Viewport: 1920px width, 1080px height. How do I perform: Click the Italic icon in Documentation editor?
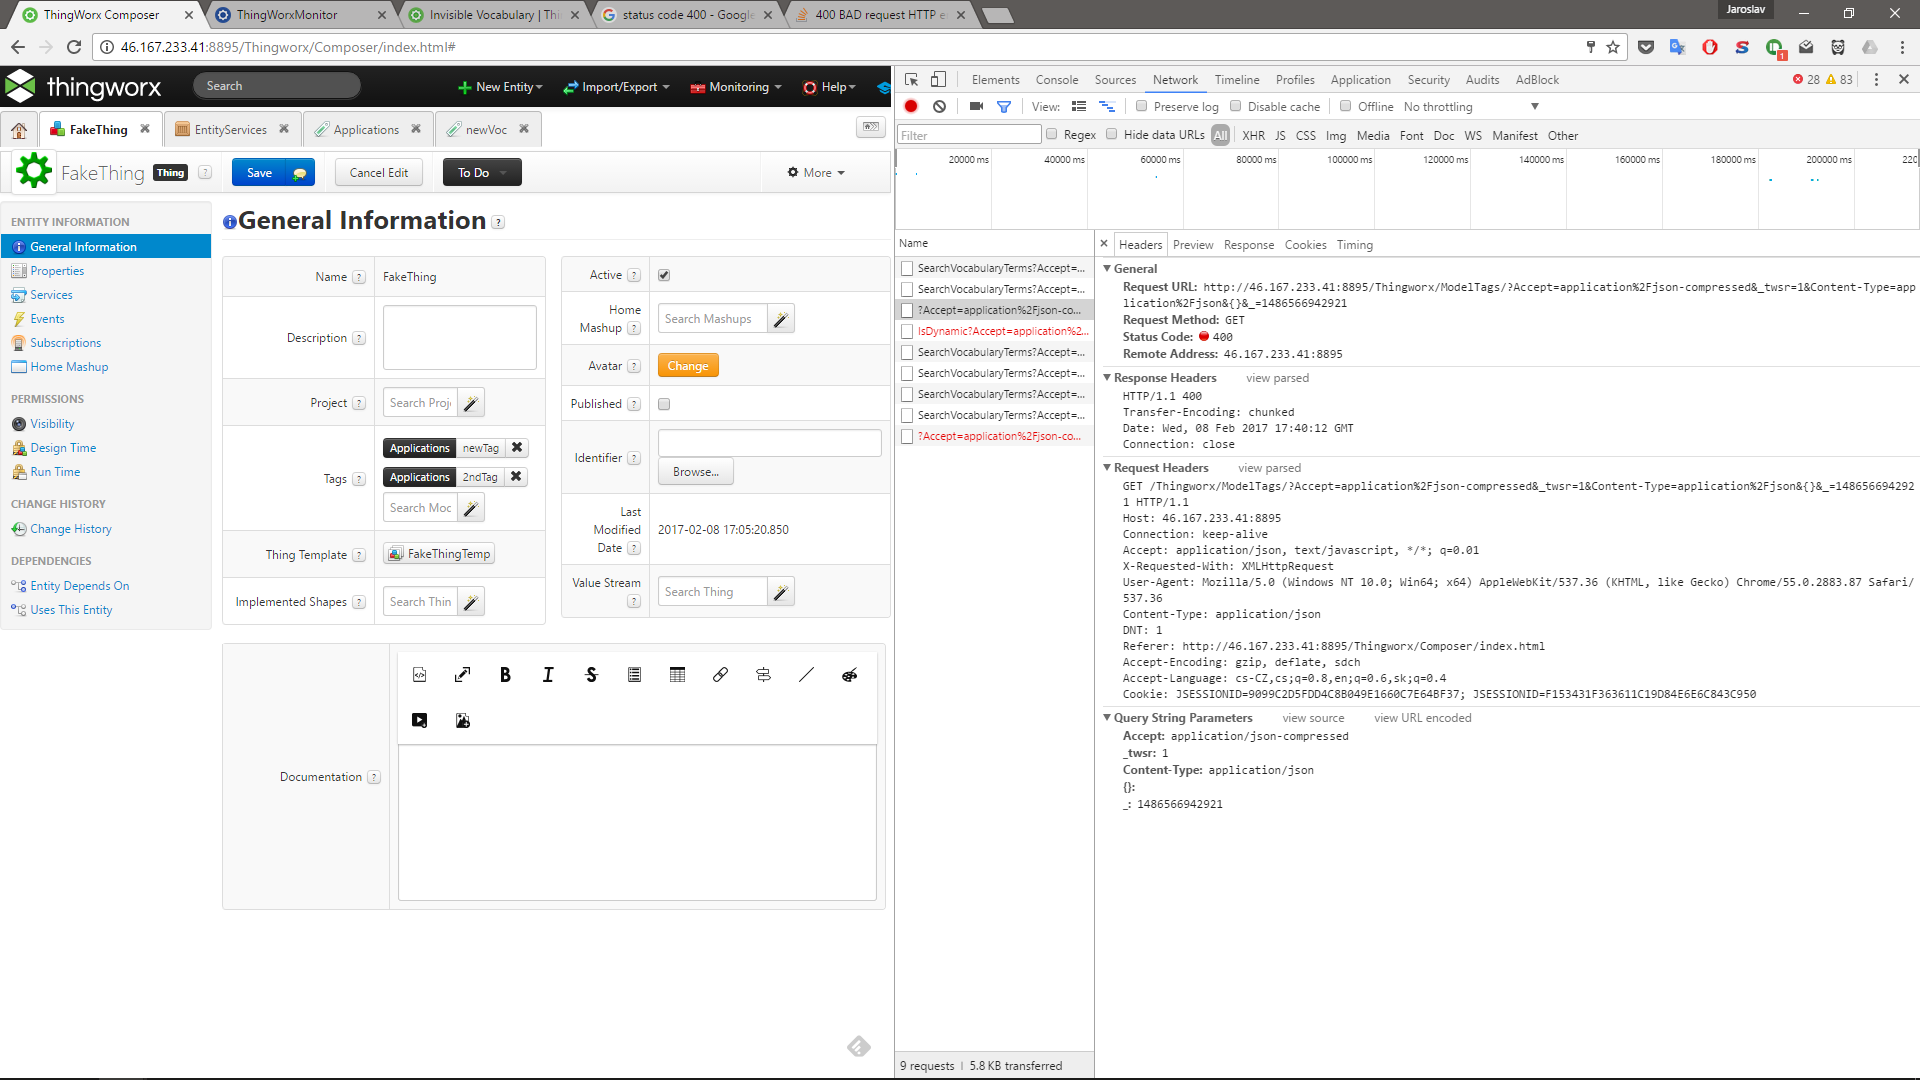point(548,675)
